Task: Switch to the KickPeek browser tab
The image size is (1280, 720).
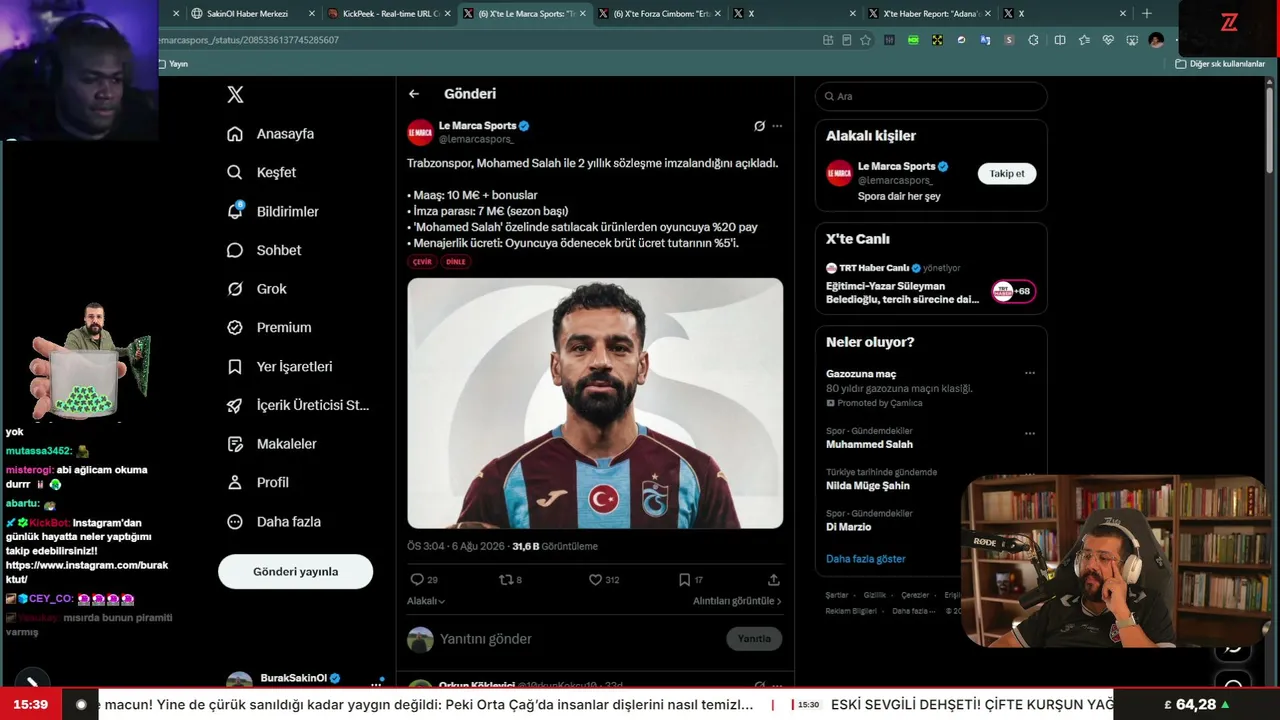Action: tap(391, 14)
